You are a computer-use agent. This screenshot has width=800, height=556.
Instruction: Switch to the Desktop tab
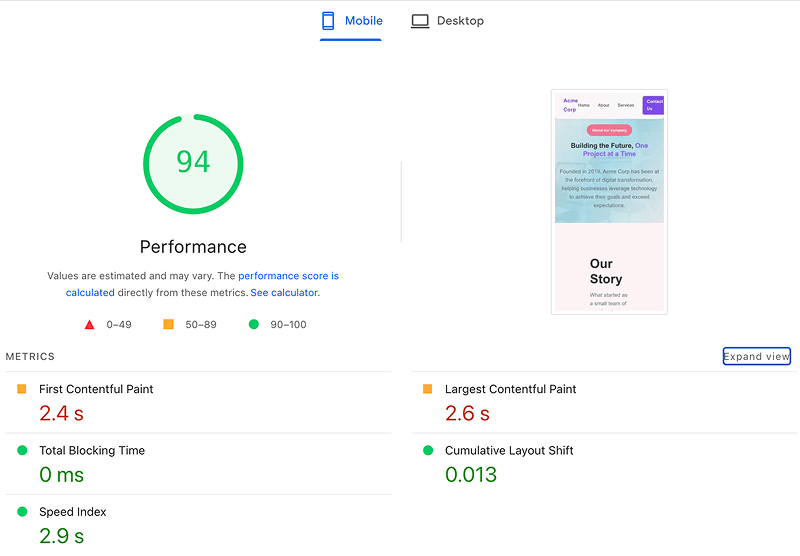point(447,21)
